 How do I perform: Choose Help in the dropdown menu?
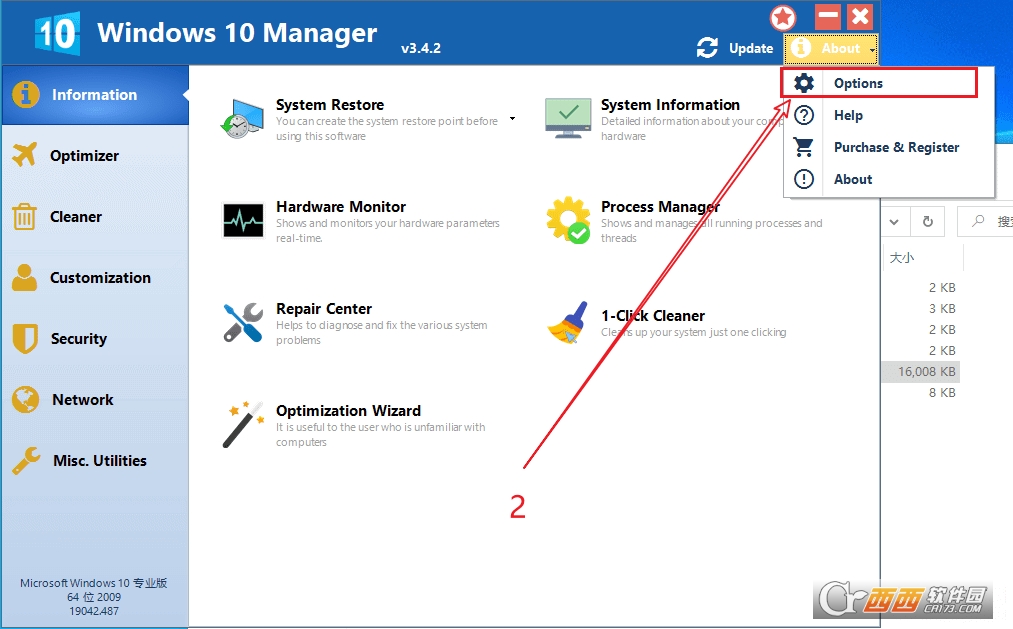click(x=848, y=115)
